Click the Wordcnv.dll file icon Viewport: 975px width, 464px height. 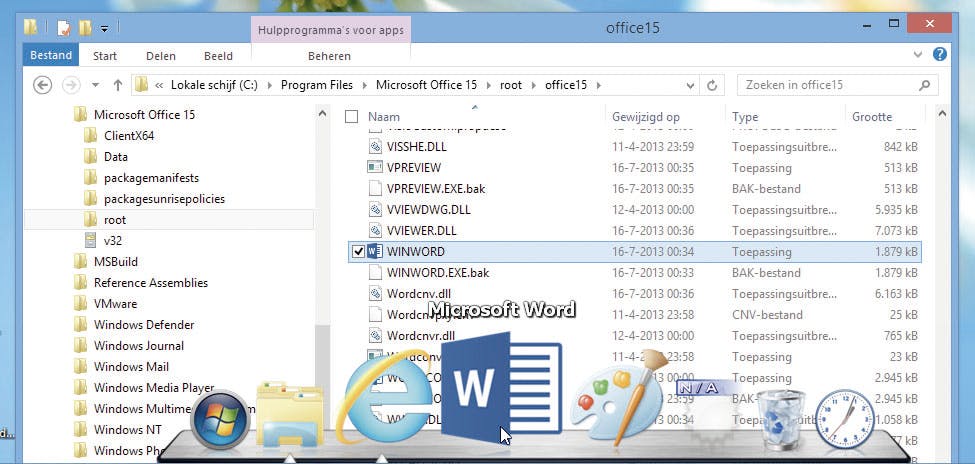(x=374, y=294)
